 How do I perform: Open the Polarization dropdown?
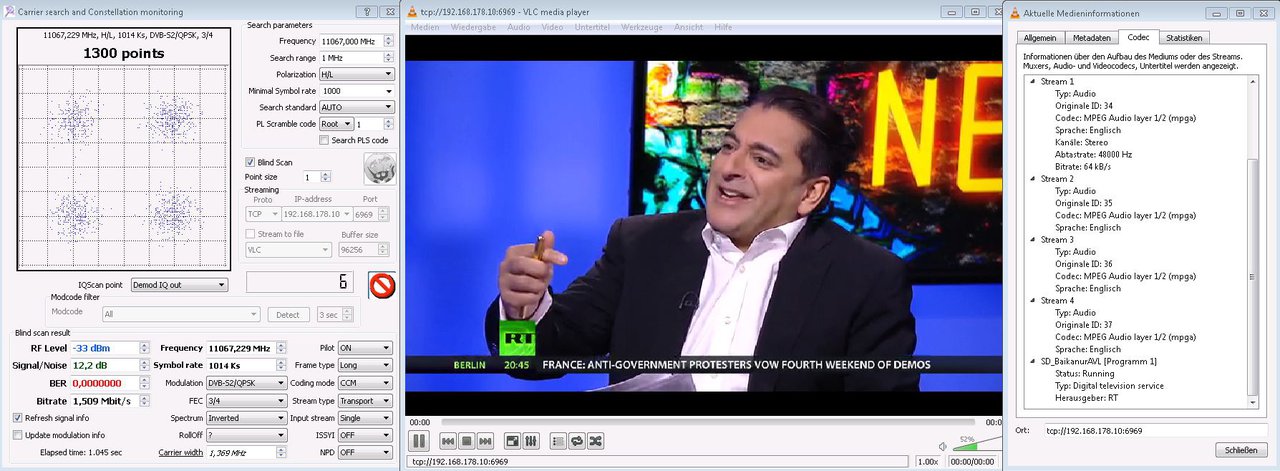(356, 75)
